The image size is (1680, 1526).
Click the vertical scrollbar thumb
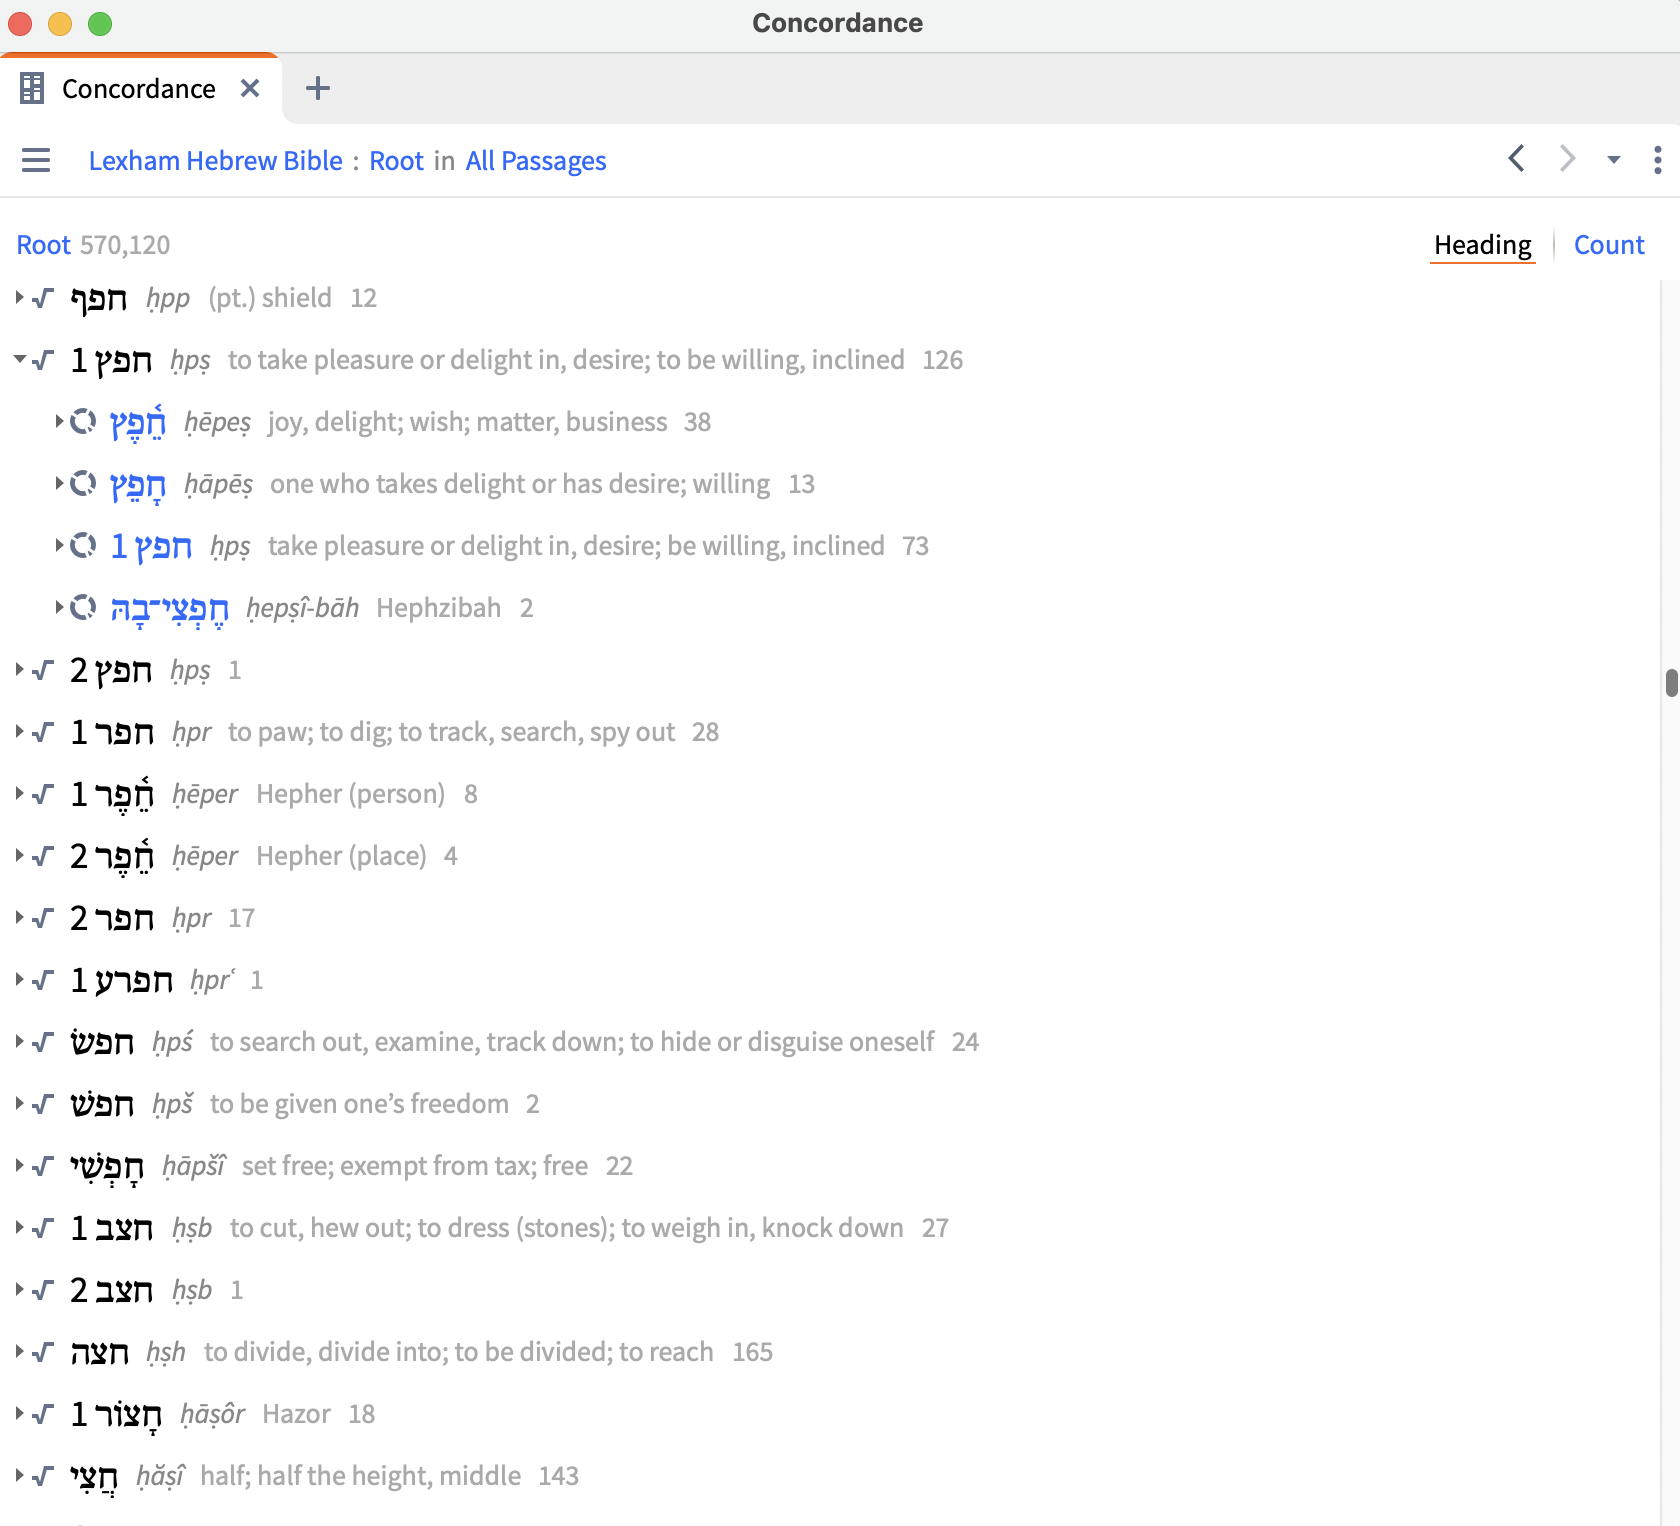pyautogui.click(x=1671, y=683)
